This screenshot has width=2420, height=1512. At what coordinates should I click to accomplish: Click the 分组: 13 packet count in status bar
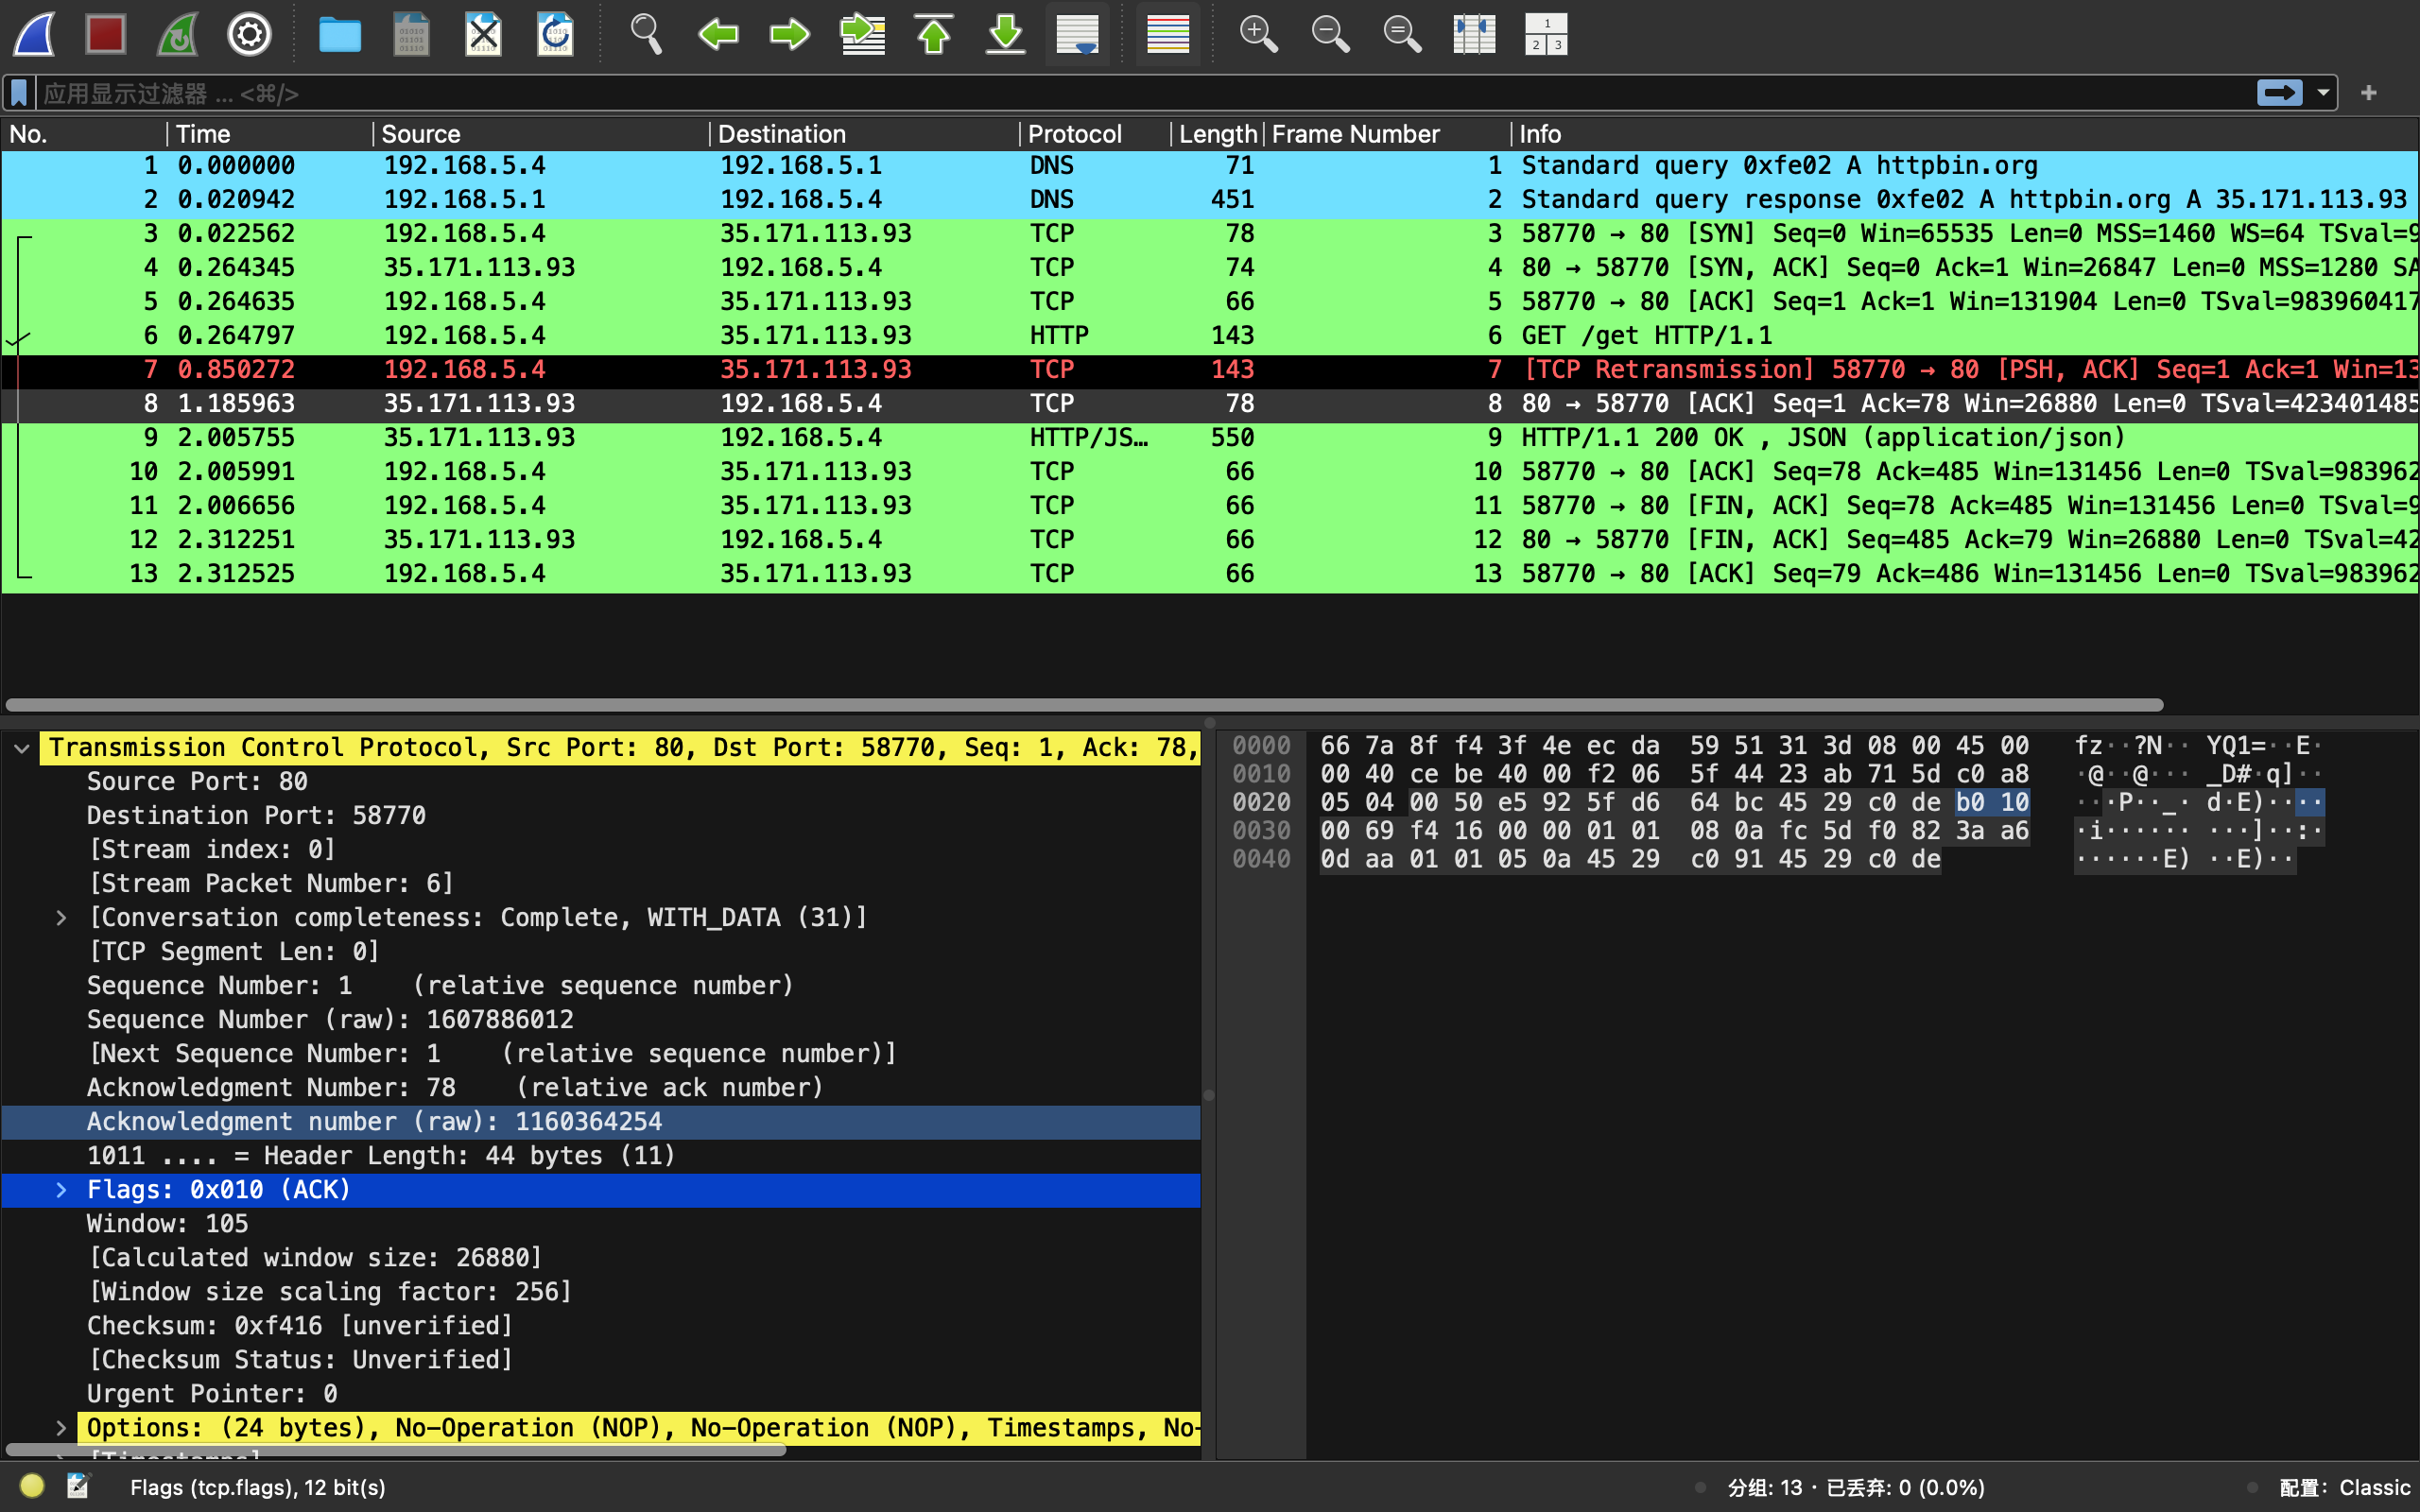tap(1764, 1487)
